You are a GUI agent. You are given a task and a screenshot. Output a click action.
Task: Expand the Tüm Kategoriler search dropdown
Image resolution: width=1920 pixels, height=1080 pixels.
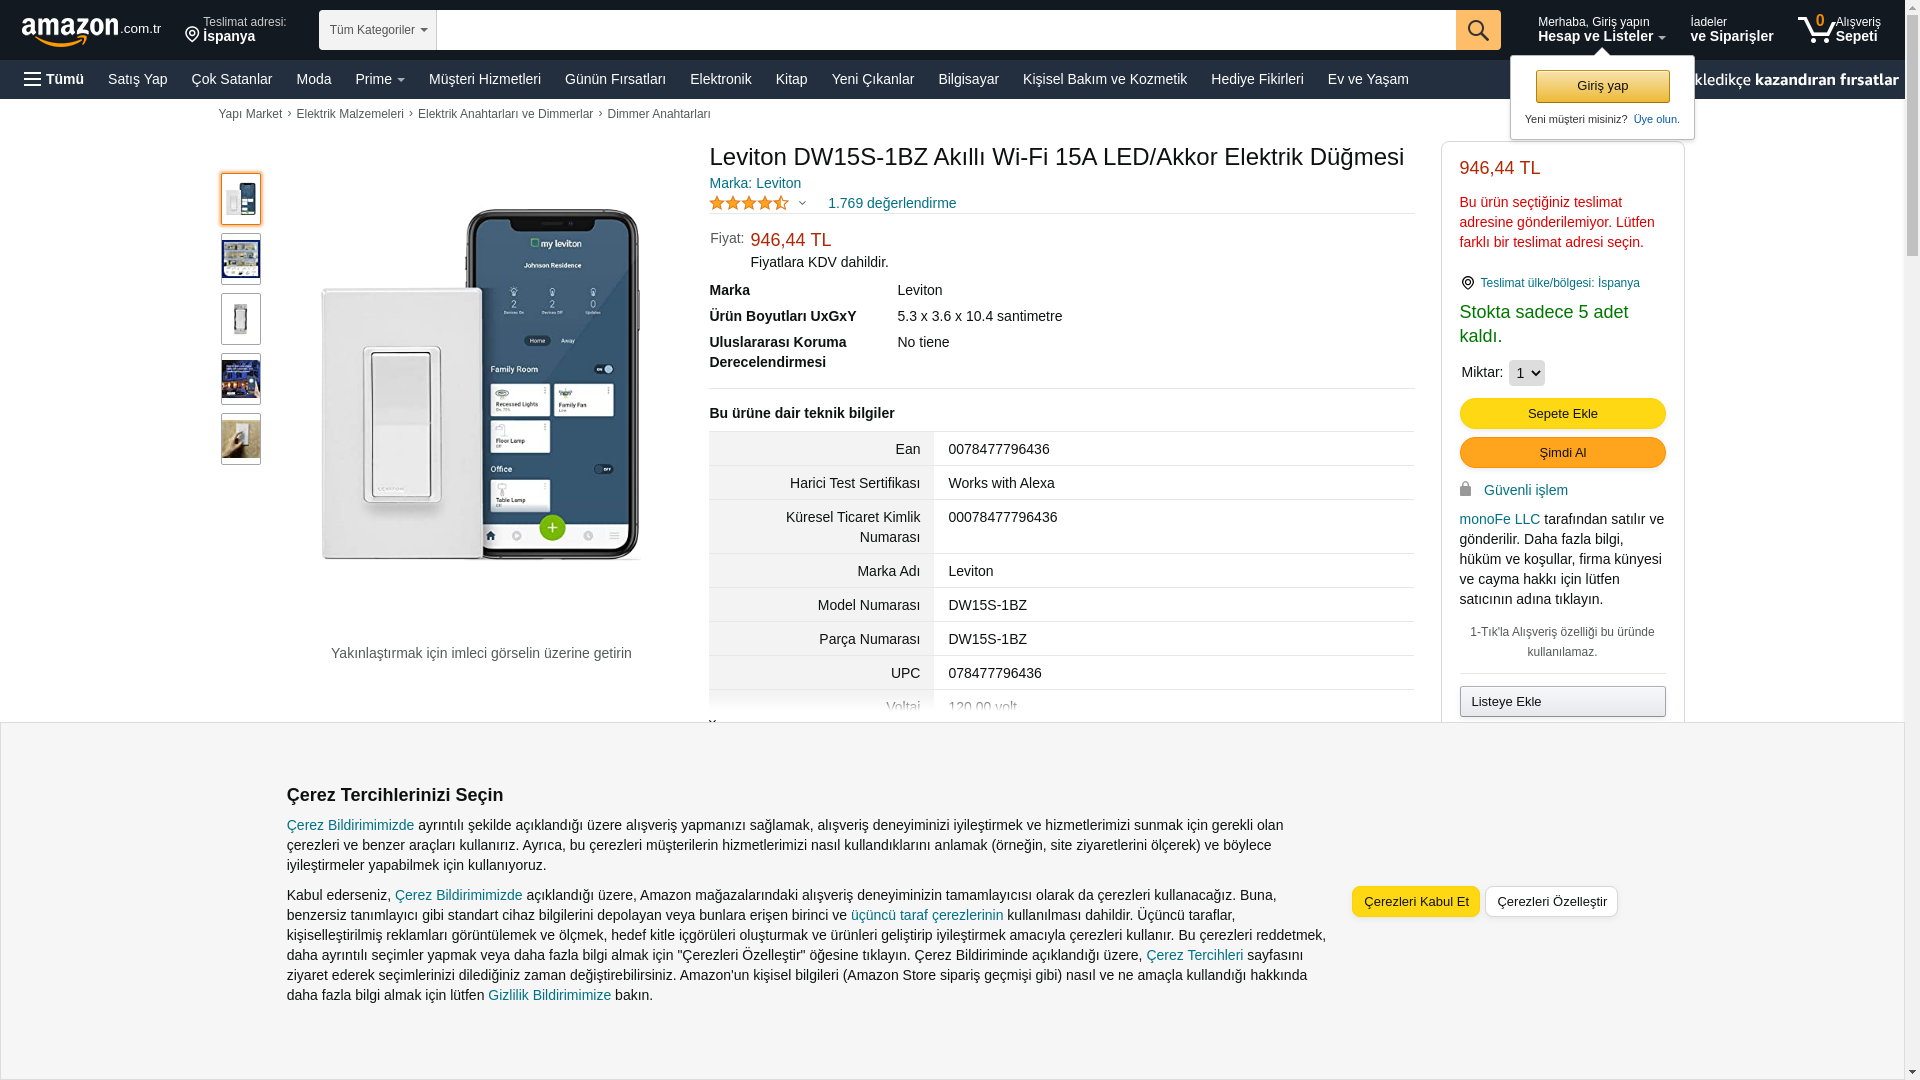[x=378, y=30]
